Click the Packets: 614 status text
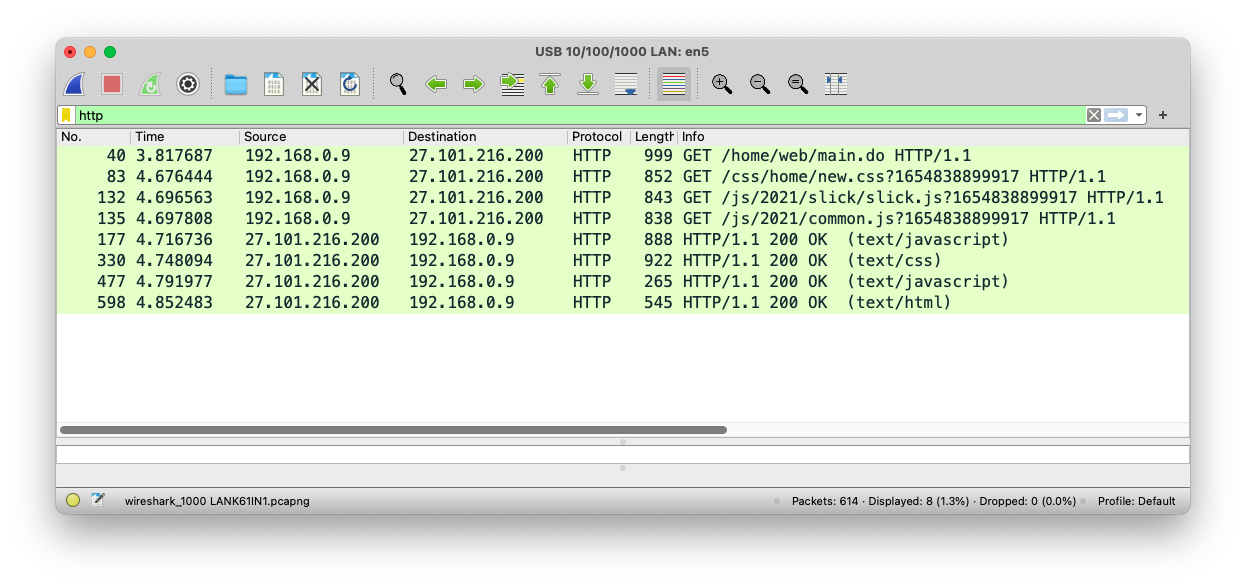The width and height of the screenshot is (1246, 588). tap(824, 501)
